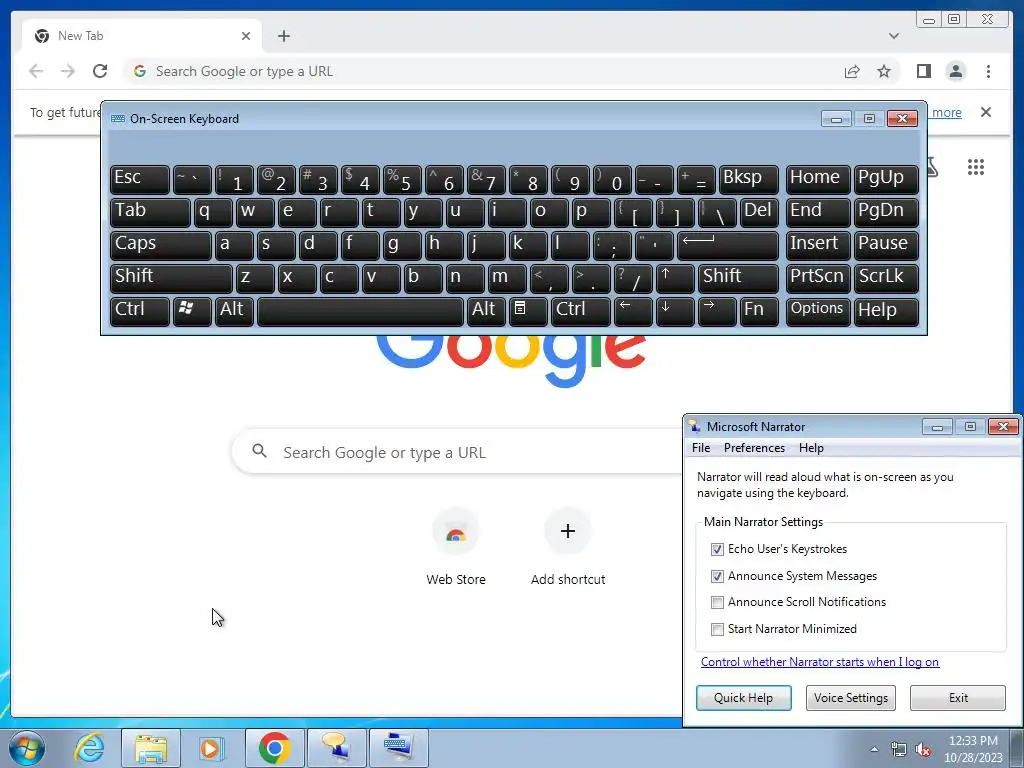Viewport: 1024px width, 768px height.
Task: Uncheck Announce System Messages
Action: click(x=717, y=576)
